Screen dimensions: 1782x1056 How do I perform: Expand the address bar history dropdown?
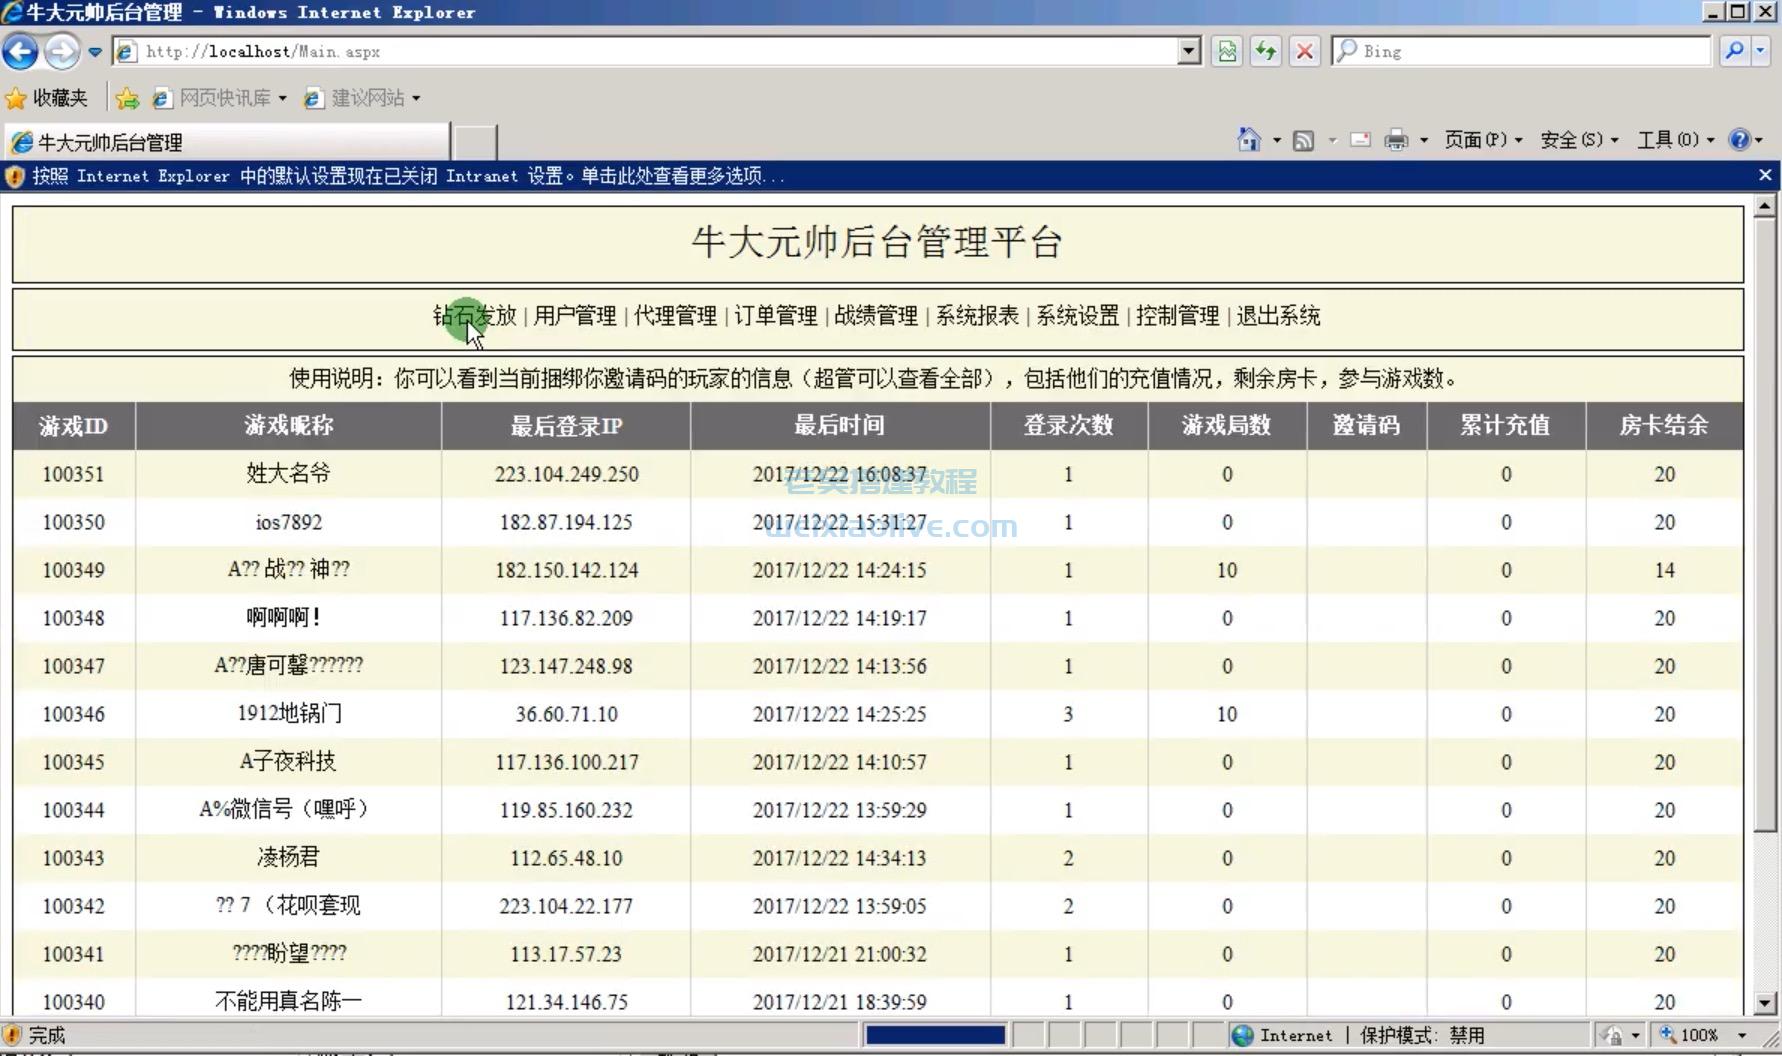[x=1188, y=51]
